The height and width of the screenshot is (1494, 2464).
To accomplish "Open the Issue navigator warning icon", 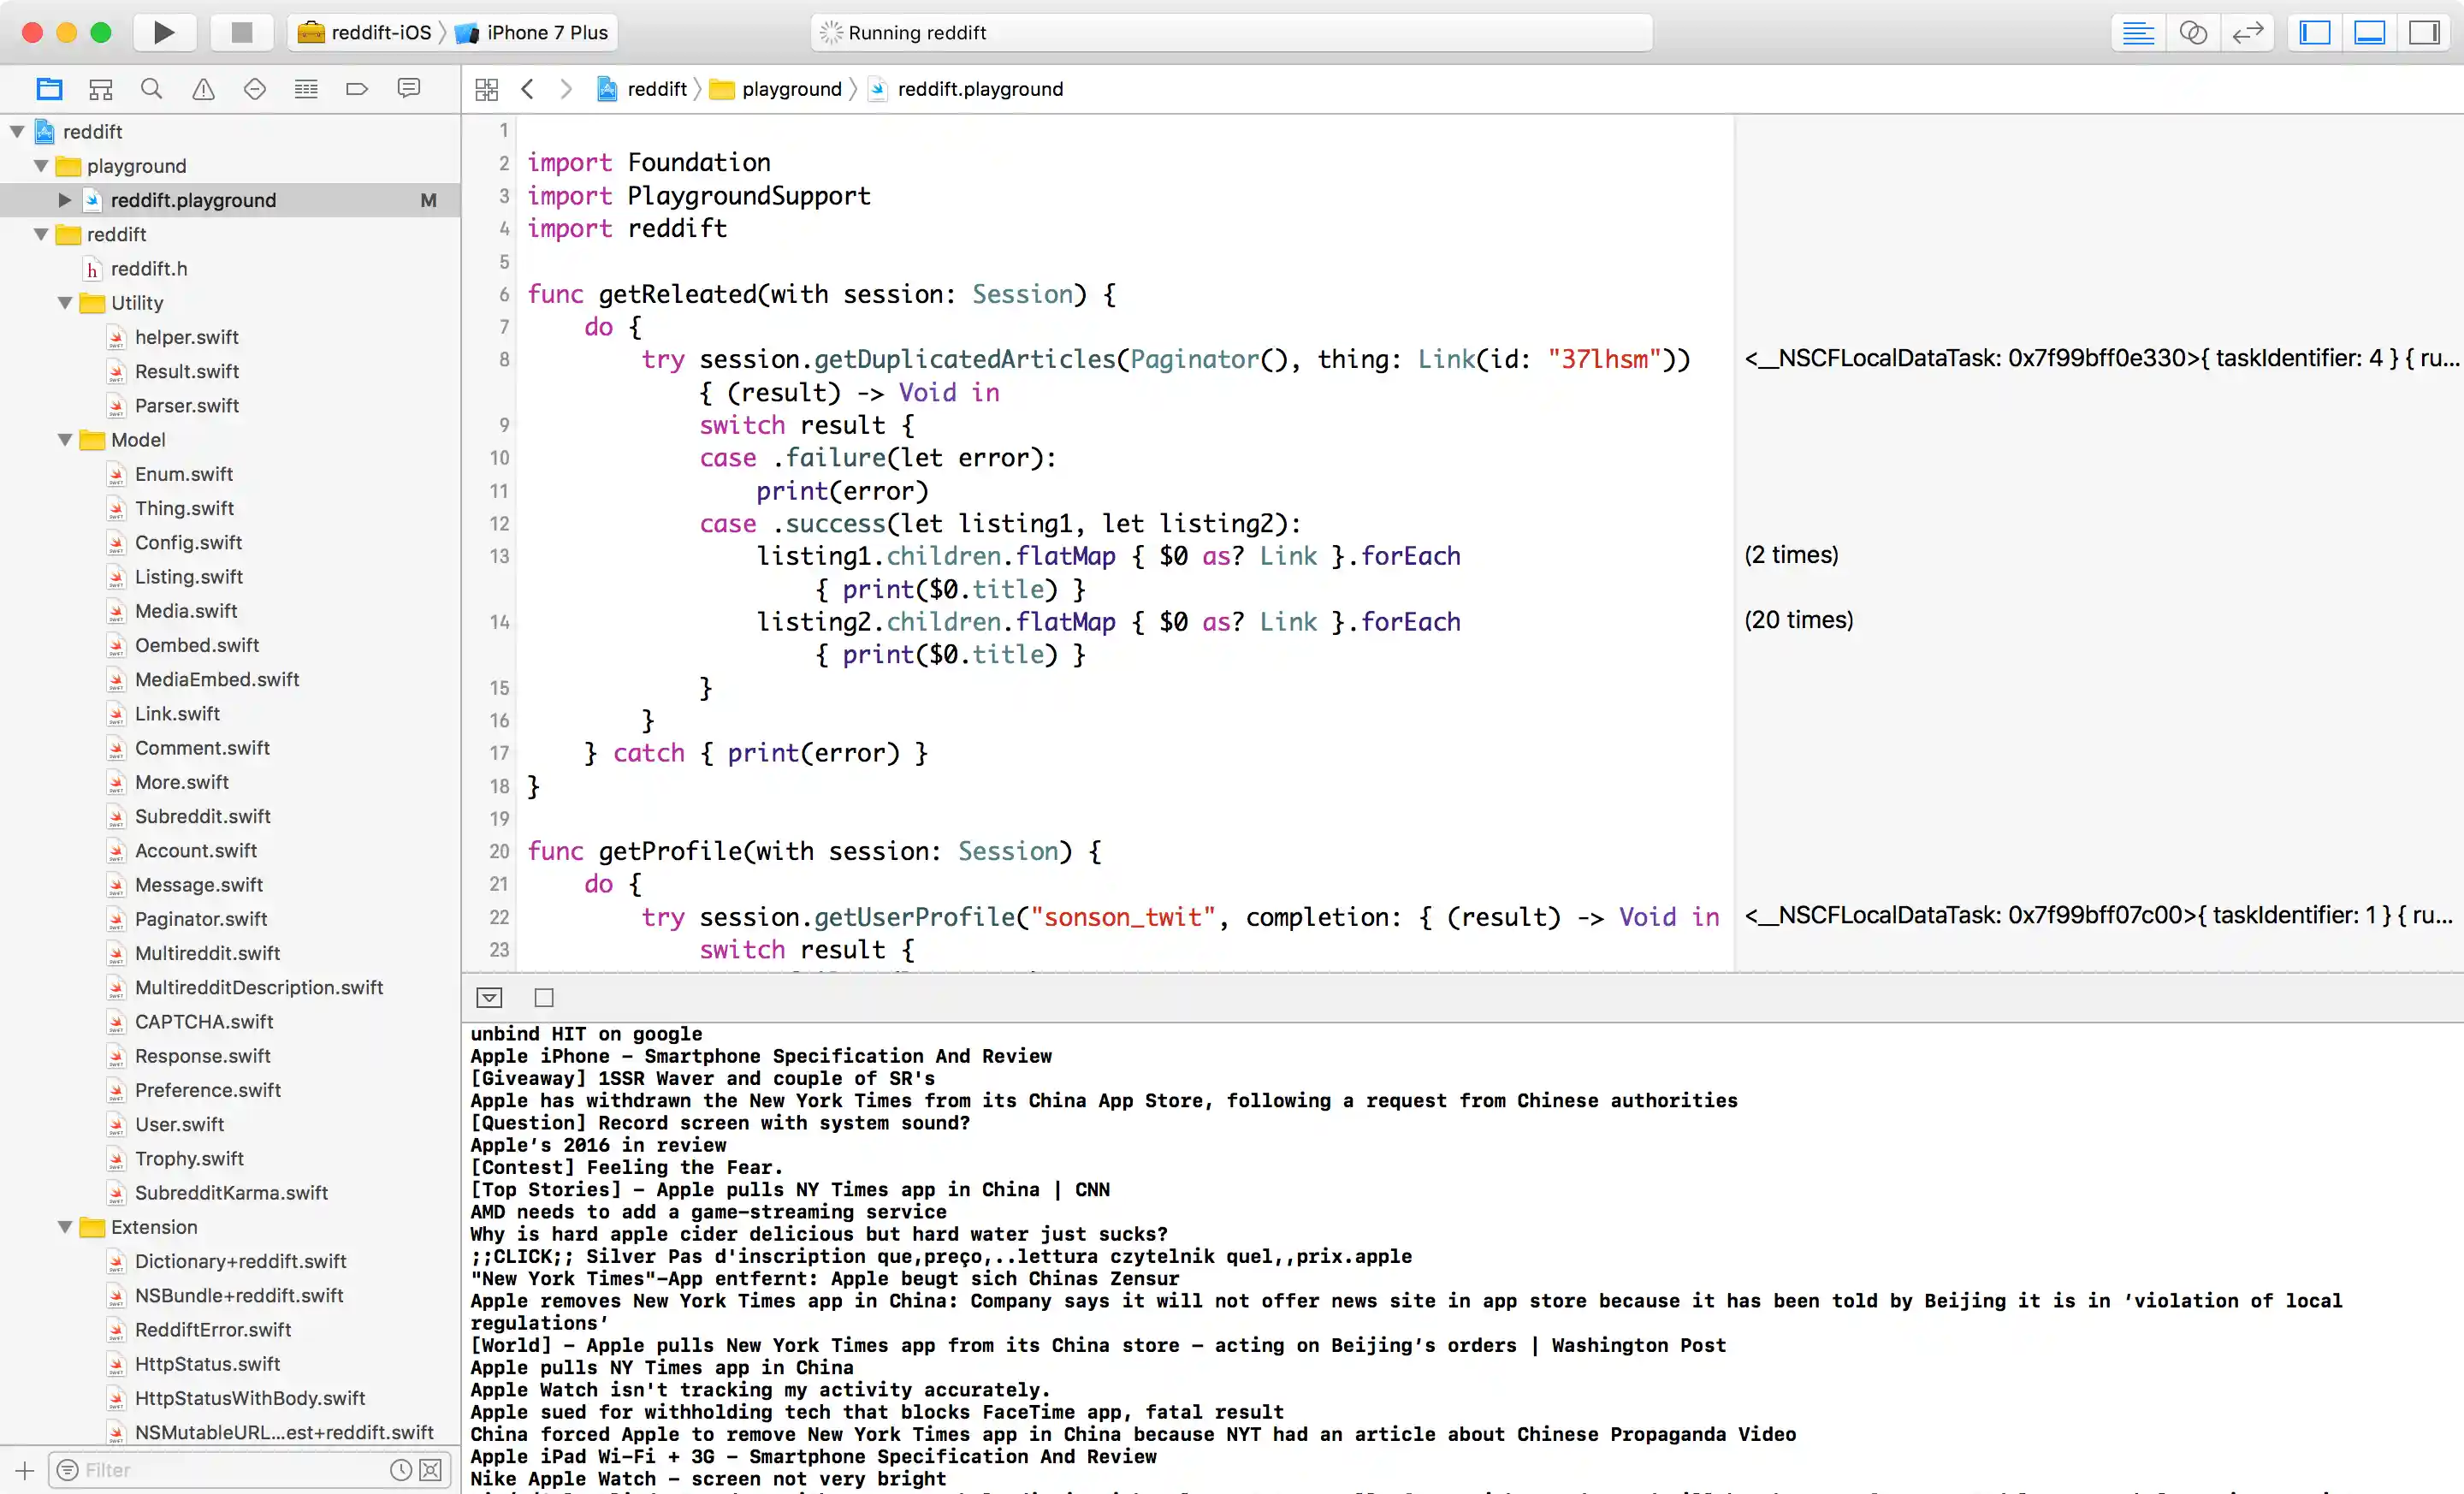I will 203,89.
